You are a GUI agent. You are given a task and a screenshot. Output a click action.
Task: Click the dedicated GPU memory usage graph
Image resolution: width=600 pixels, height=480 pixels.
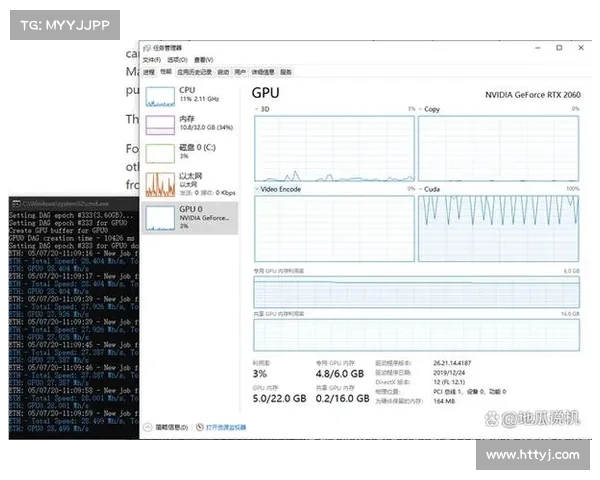click(x=417, y=292)
